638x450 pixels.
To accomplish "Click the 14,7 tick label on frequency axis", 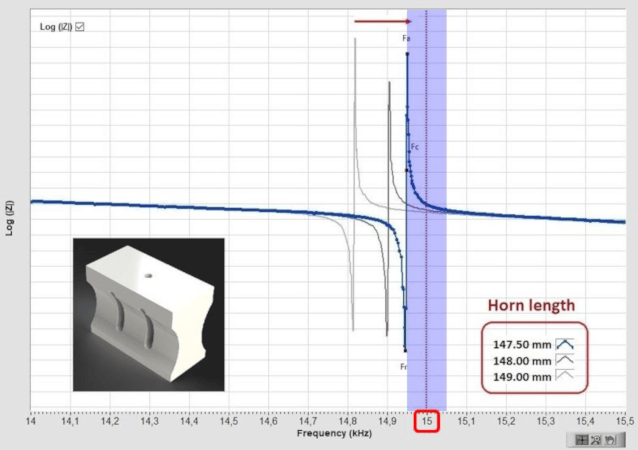I will pos(308,421).
